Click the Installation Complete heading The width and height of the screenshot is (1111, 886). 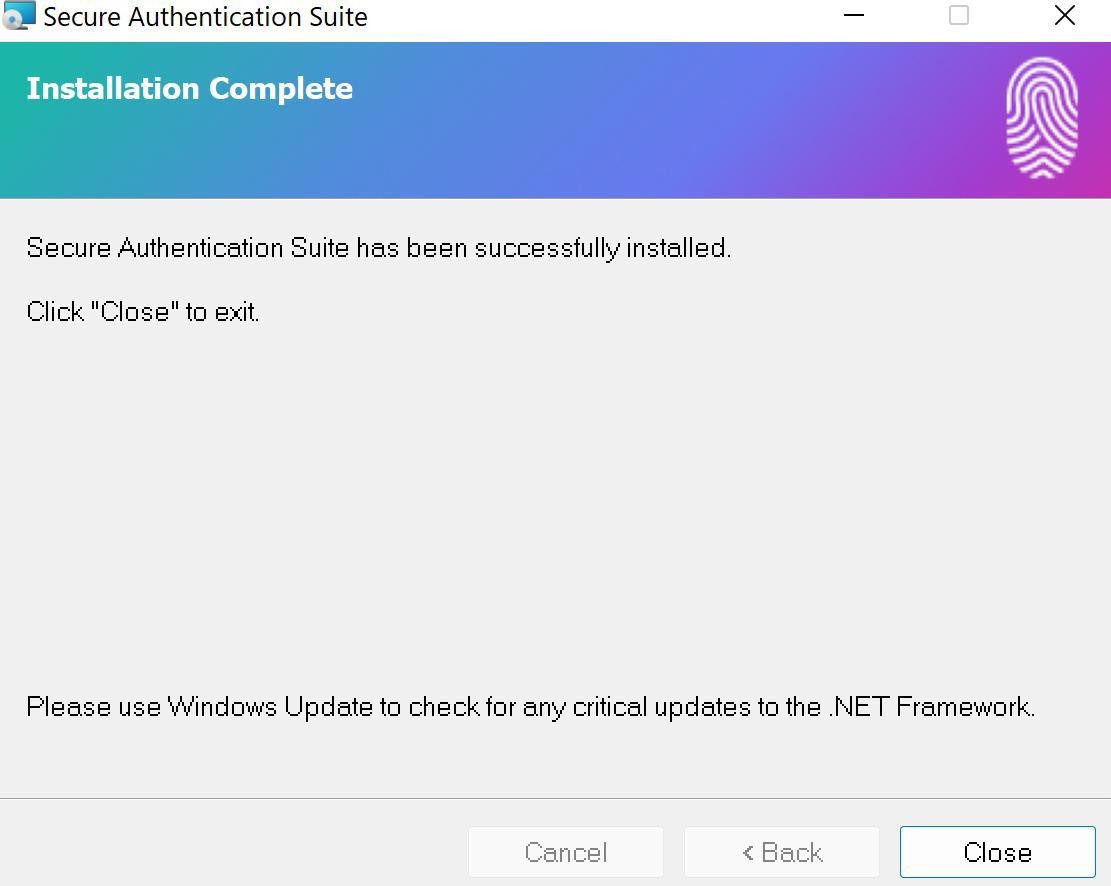coord(189,89)
